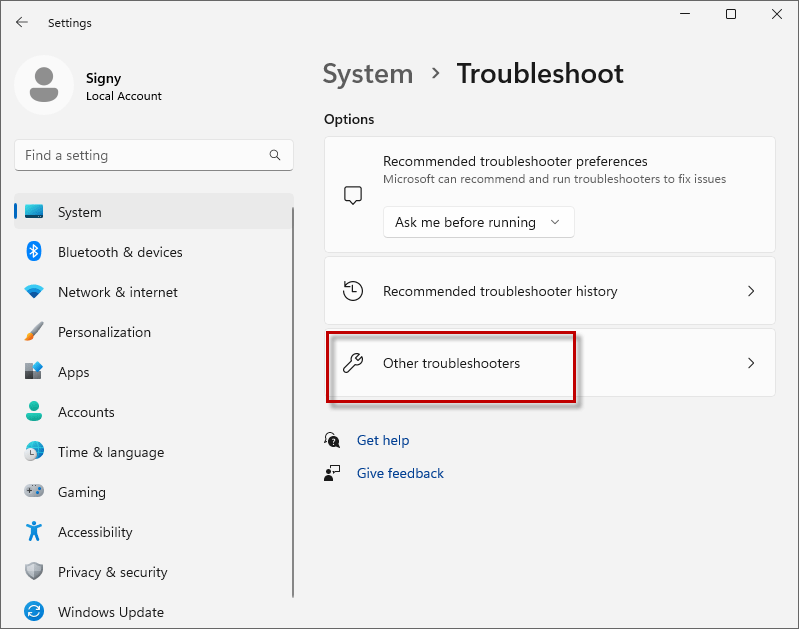Viewport: 799px width, 629px height.
Task: Open the Apps settings page
Action: pyautogui.click(x=154, y=372)
